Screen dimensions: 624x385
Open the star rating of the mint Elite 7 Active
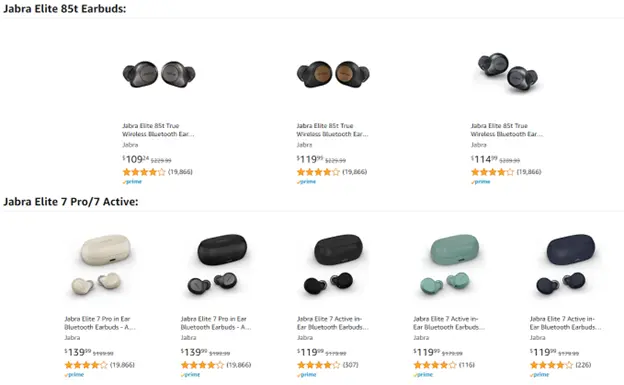click(x=435, y=365)
